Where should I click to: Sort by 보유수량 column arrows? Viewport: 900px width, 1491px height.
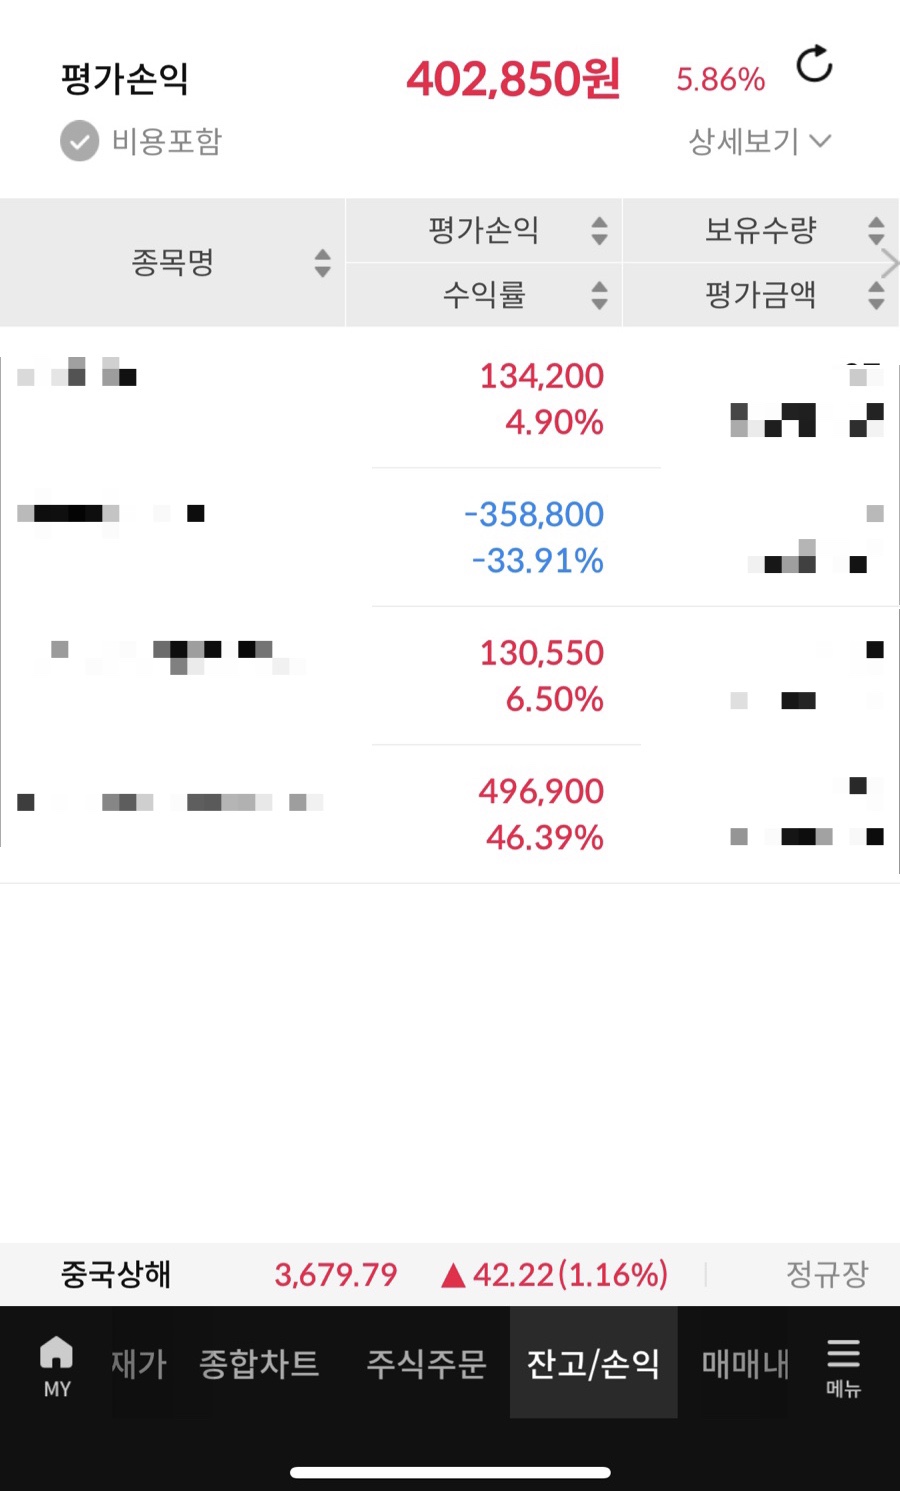876,231
